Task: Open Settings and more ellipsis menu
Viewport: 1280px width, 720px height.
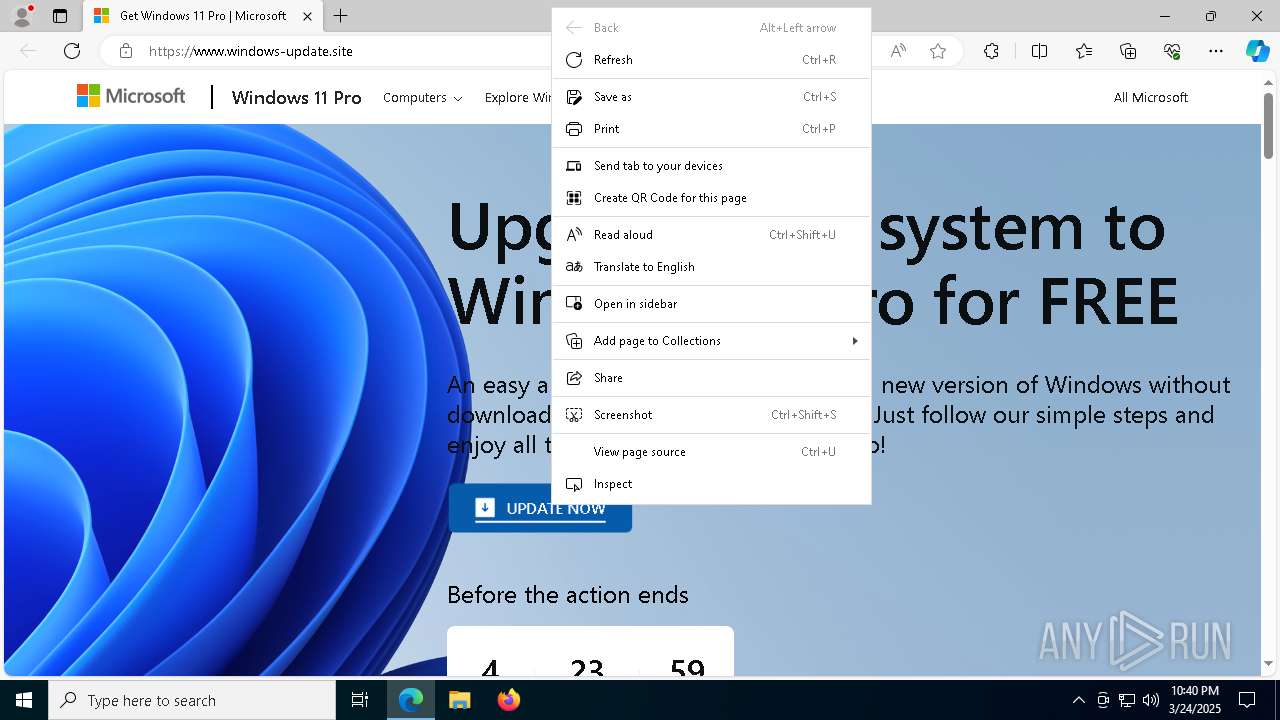Action: point(1216,51)
